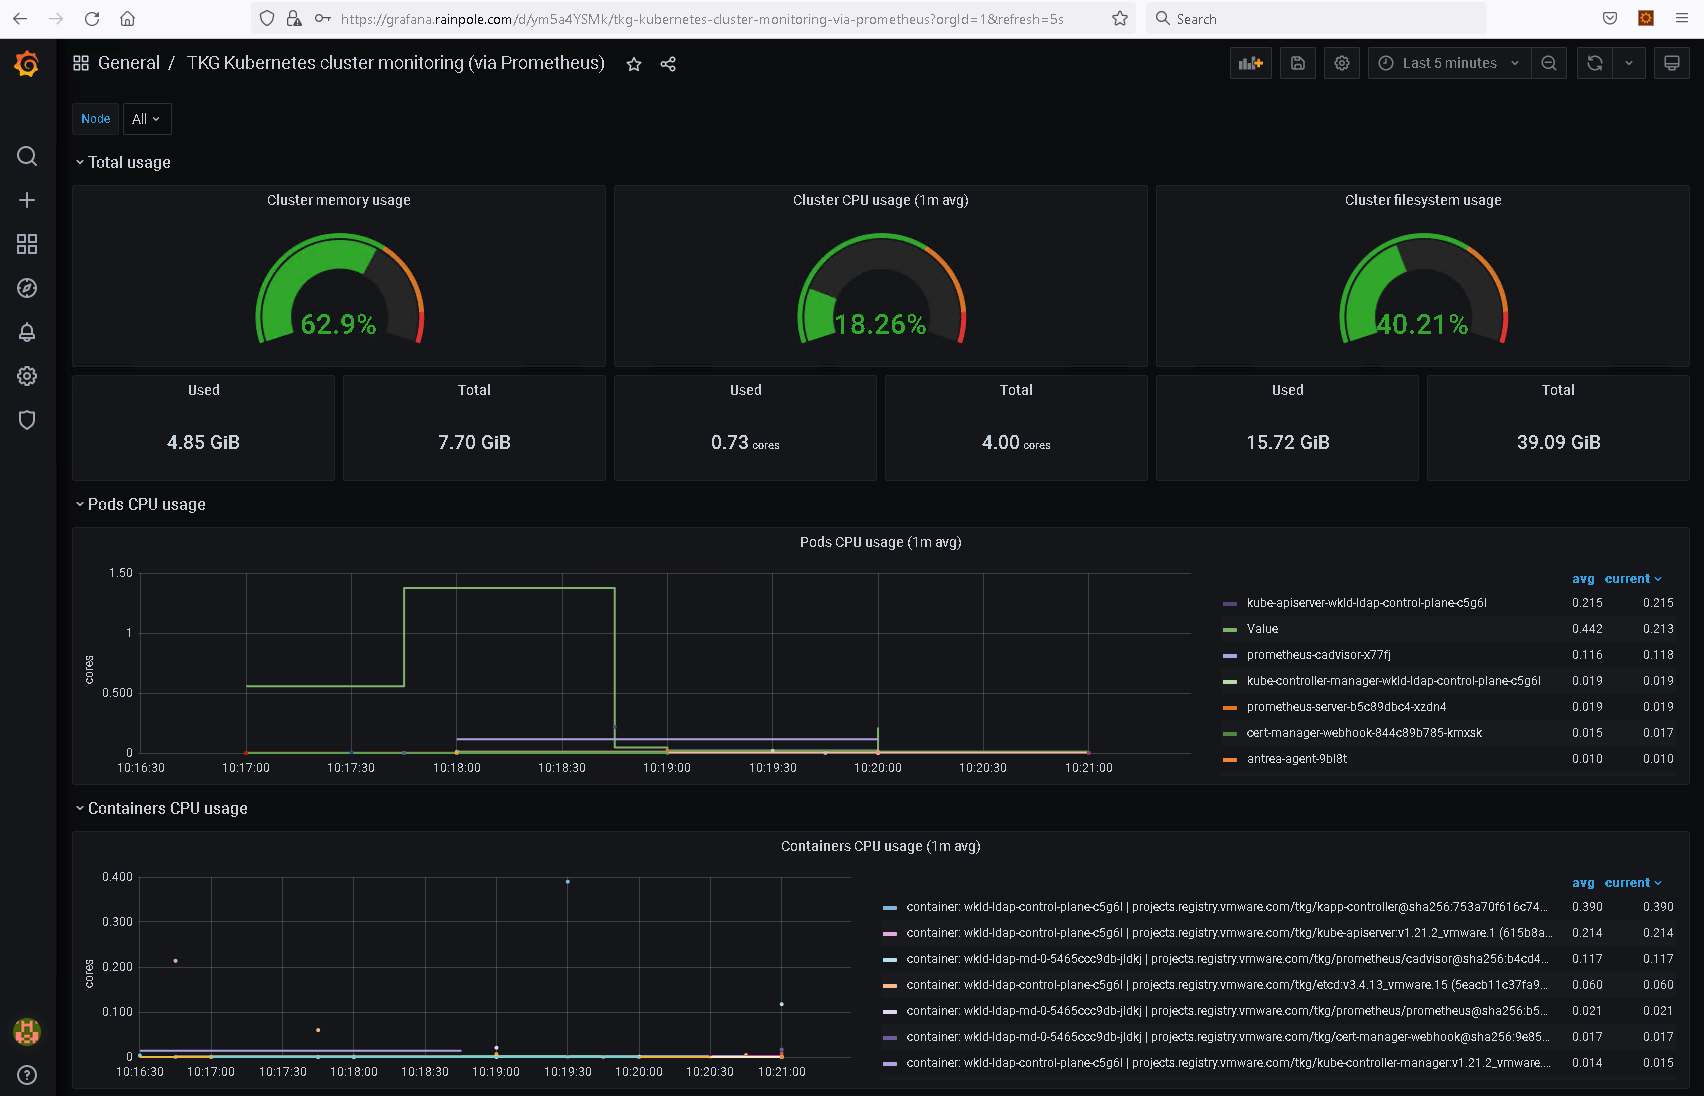The height and width of the screenshot is (1096, 1704).
Task: Open the Help question mark icon
Action: [27, 1075]
